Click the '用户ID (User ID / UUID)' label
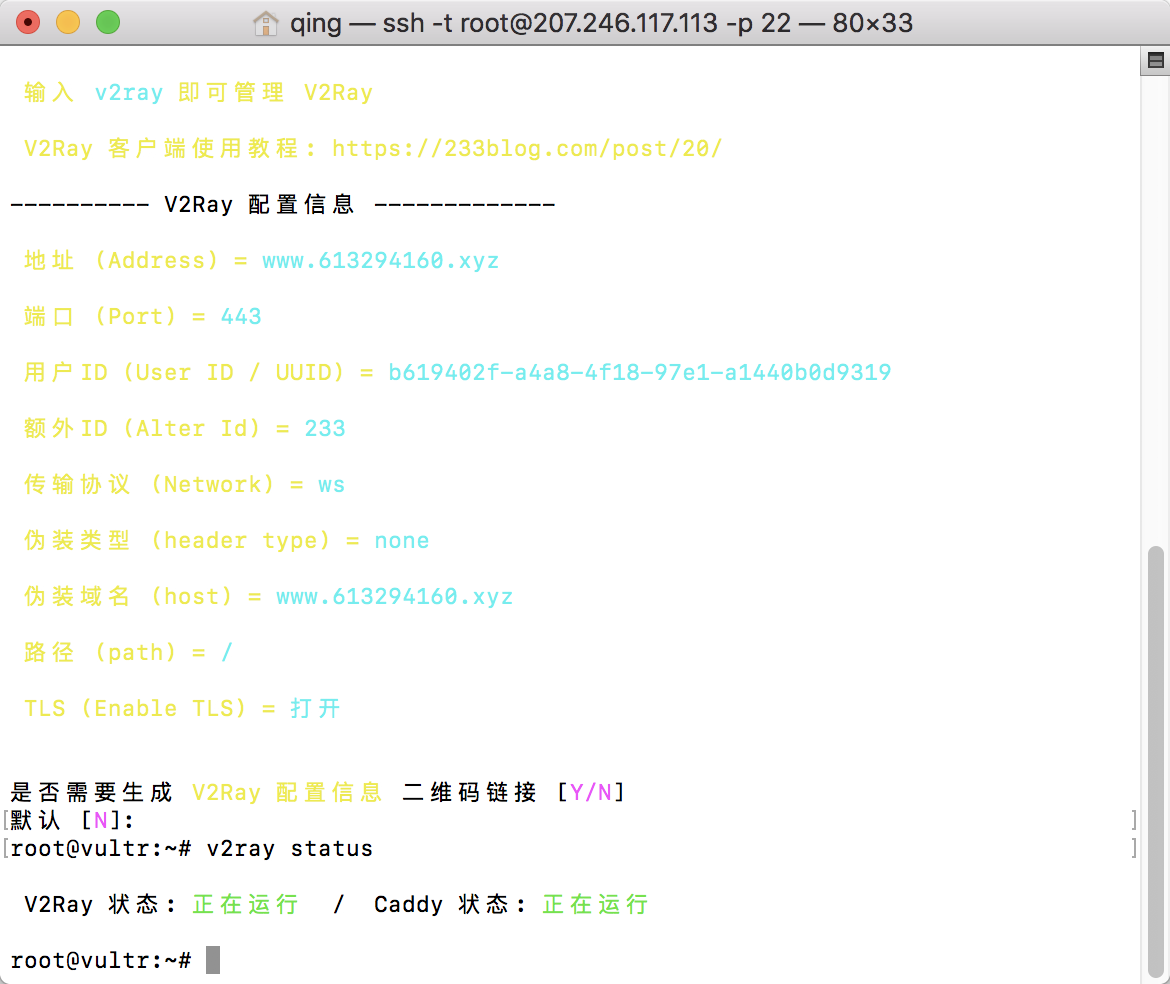 click(x=184, y=372)
